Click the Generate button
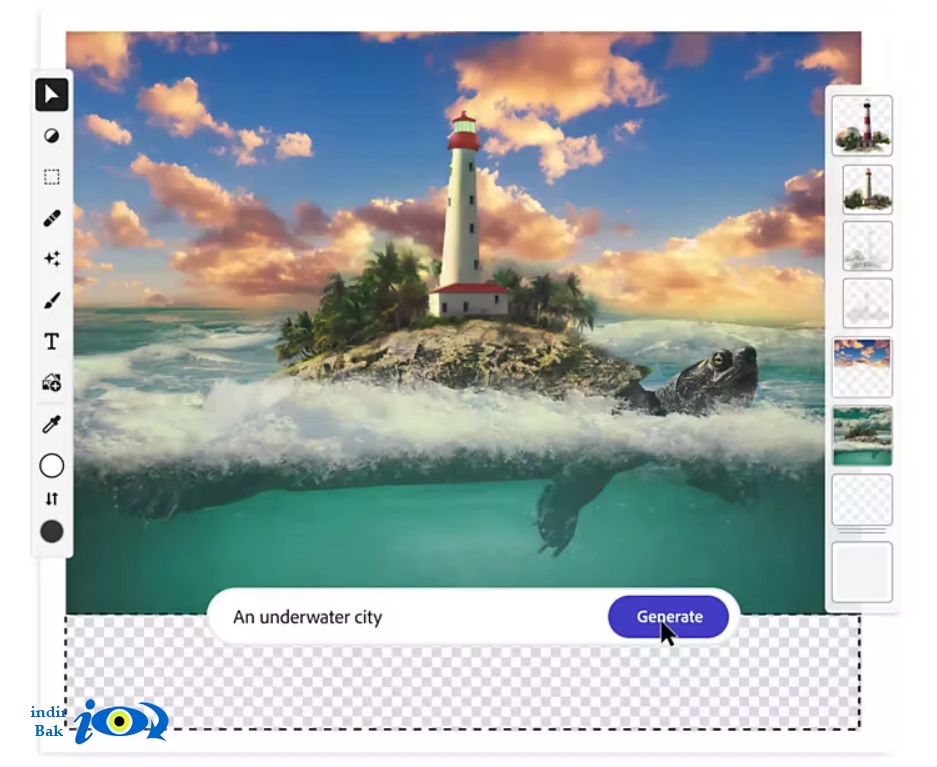Screen dimensions: 937x767 [x=668, y=616]
